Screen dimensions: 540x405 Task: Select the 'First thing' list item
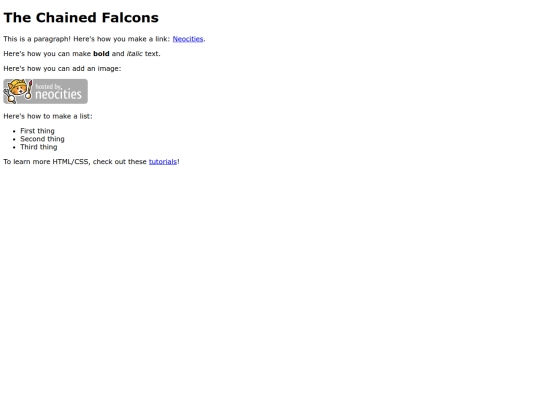37,131
